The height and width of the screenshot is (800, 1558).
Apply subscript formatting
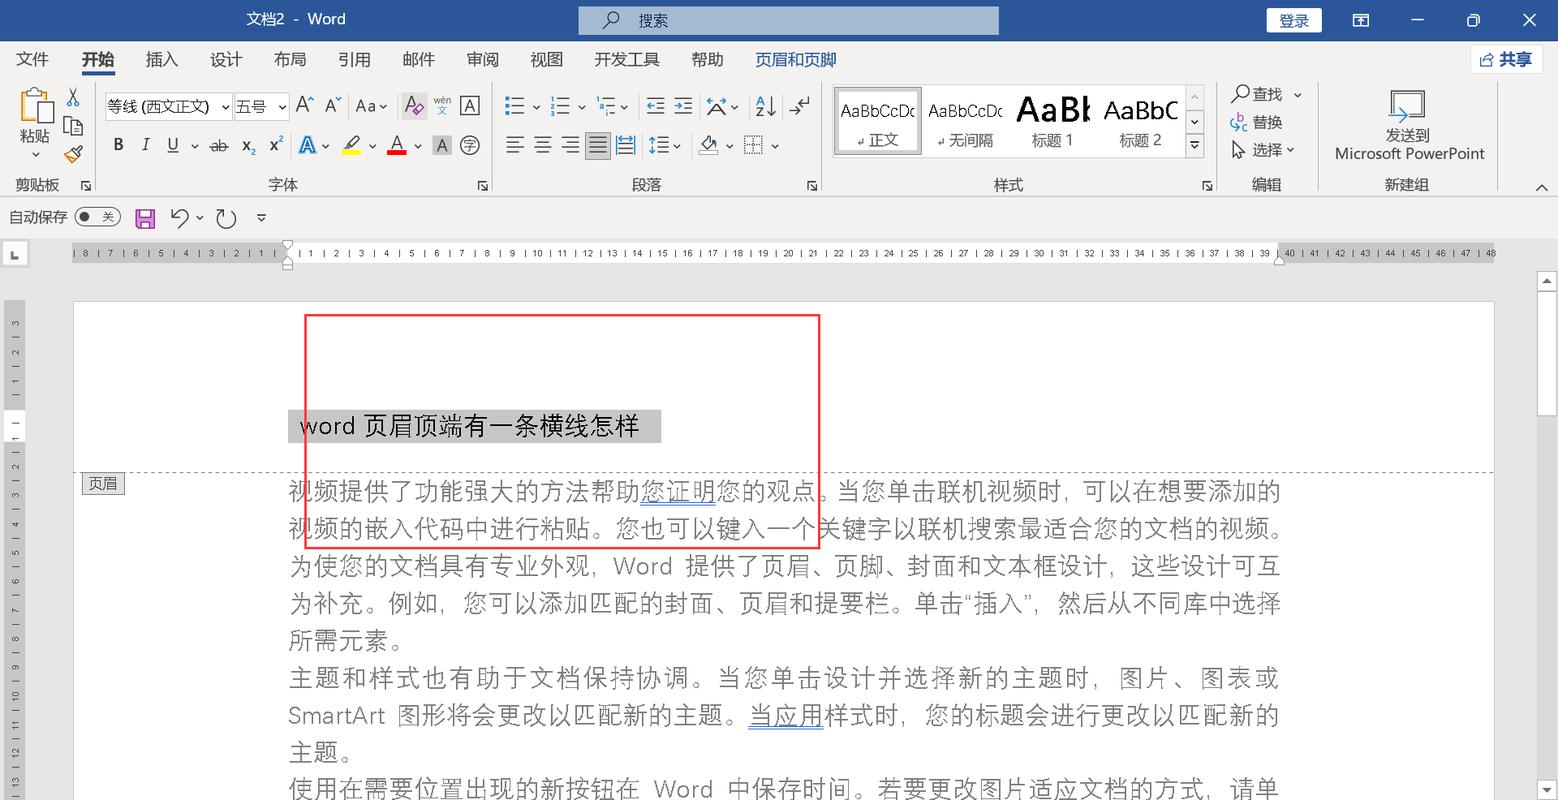[248, 146]
